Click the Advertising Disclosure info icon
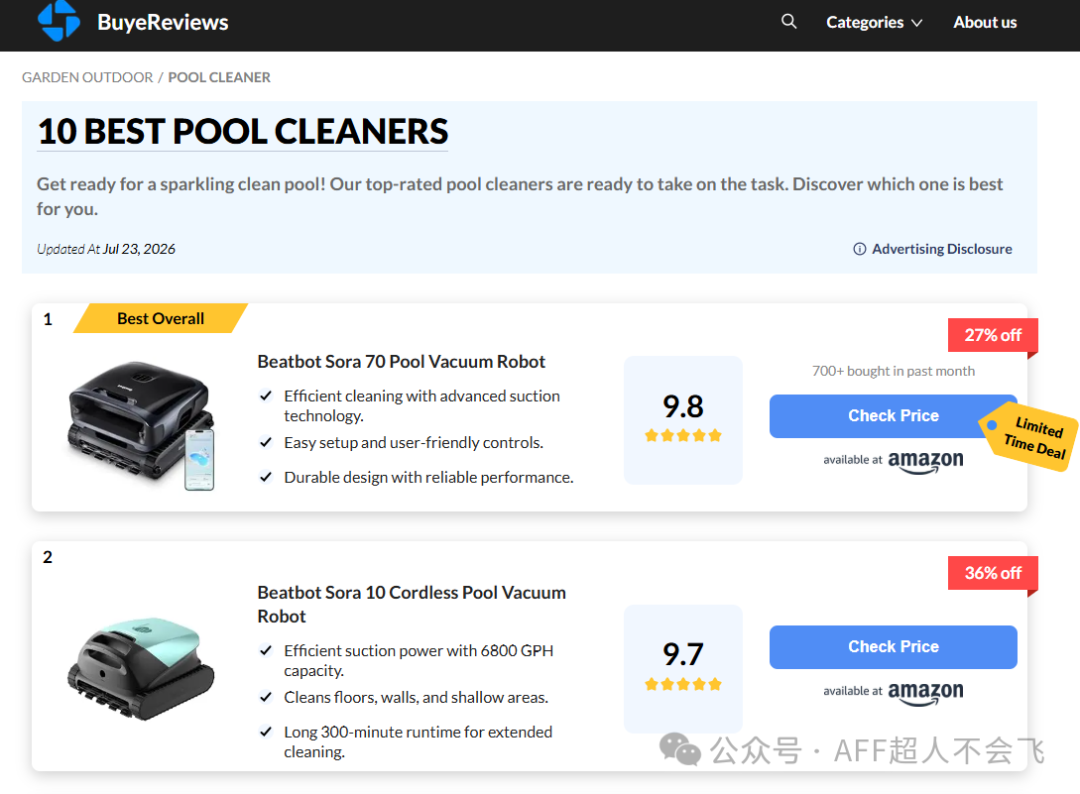This screenshot has height=794, width=1080. click(860, 249)
